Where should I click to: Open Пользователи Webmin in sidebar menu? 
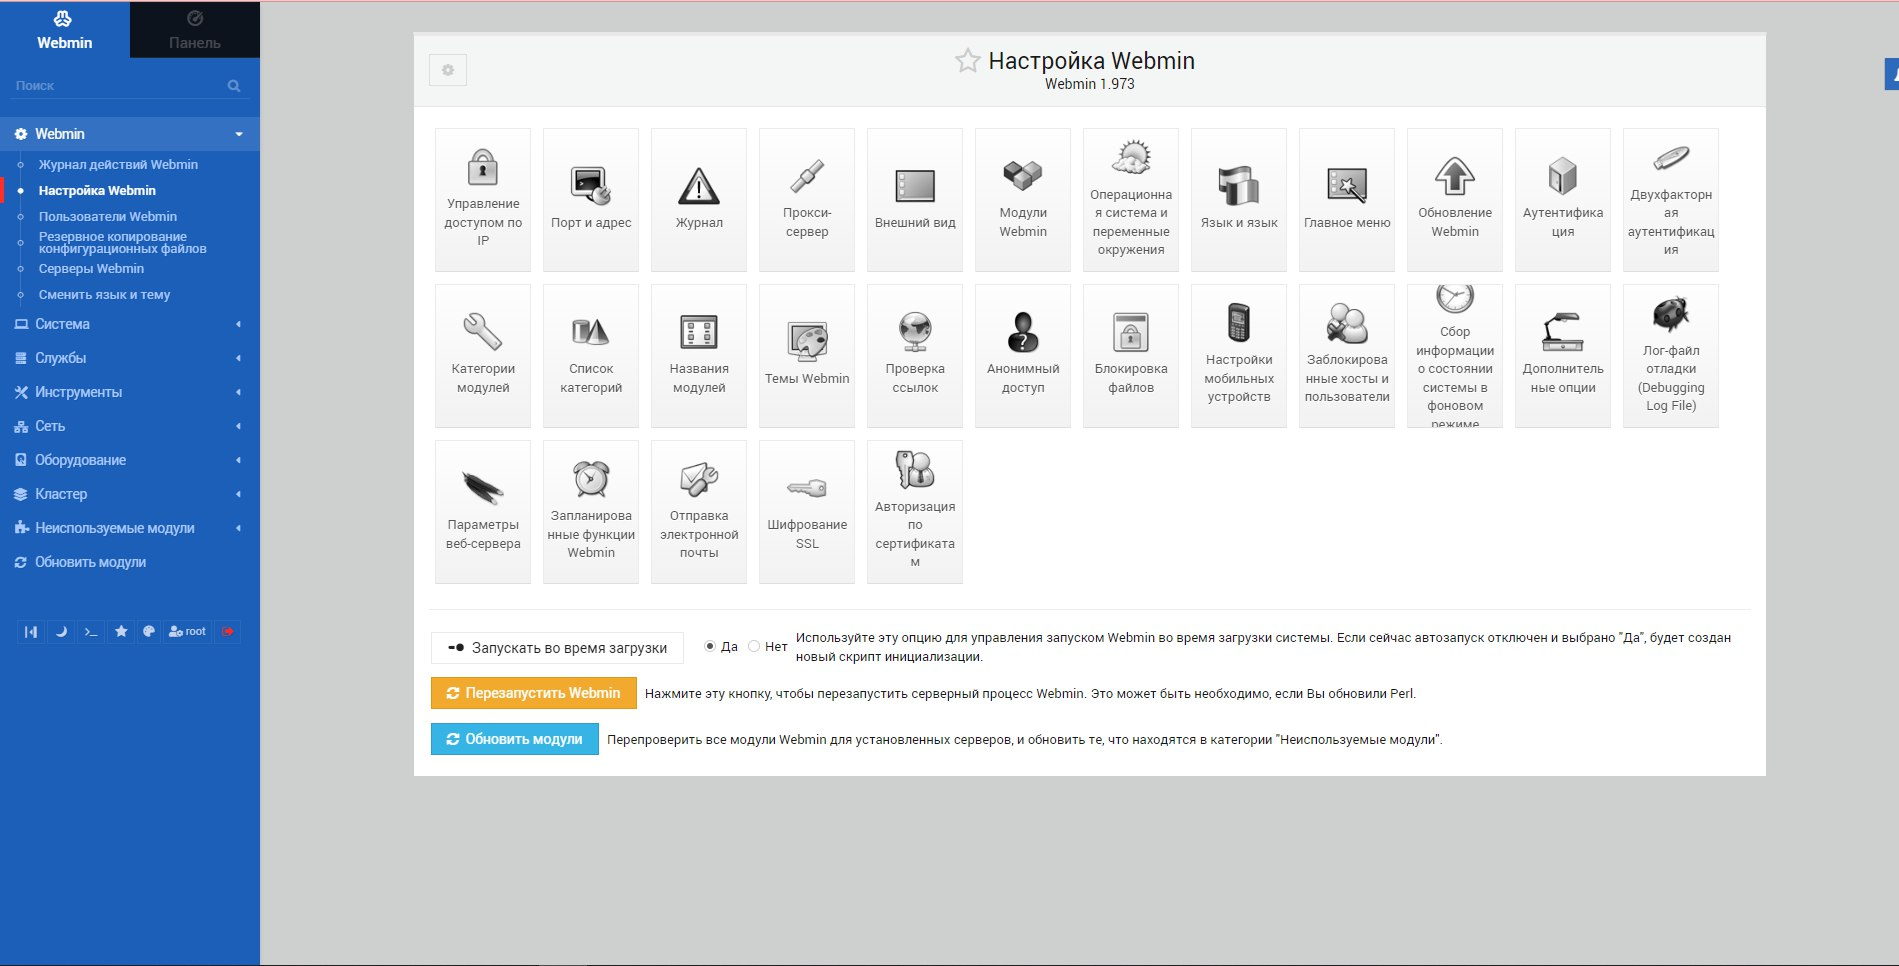[107, 217]
